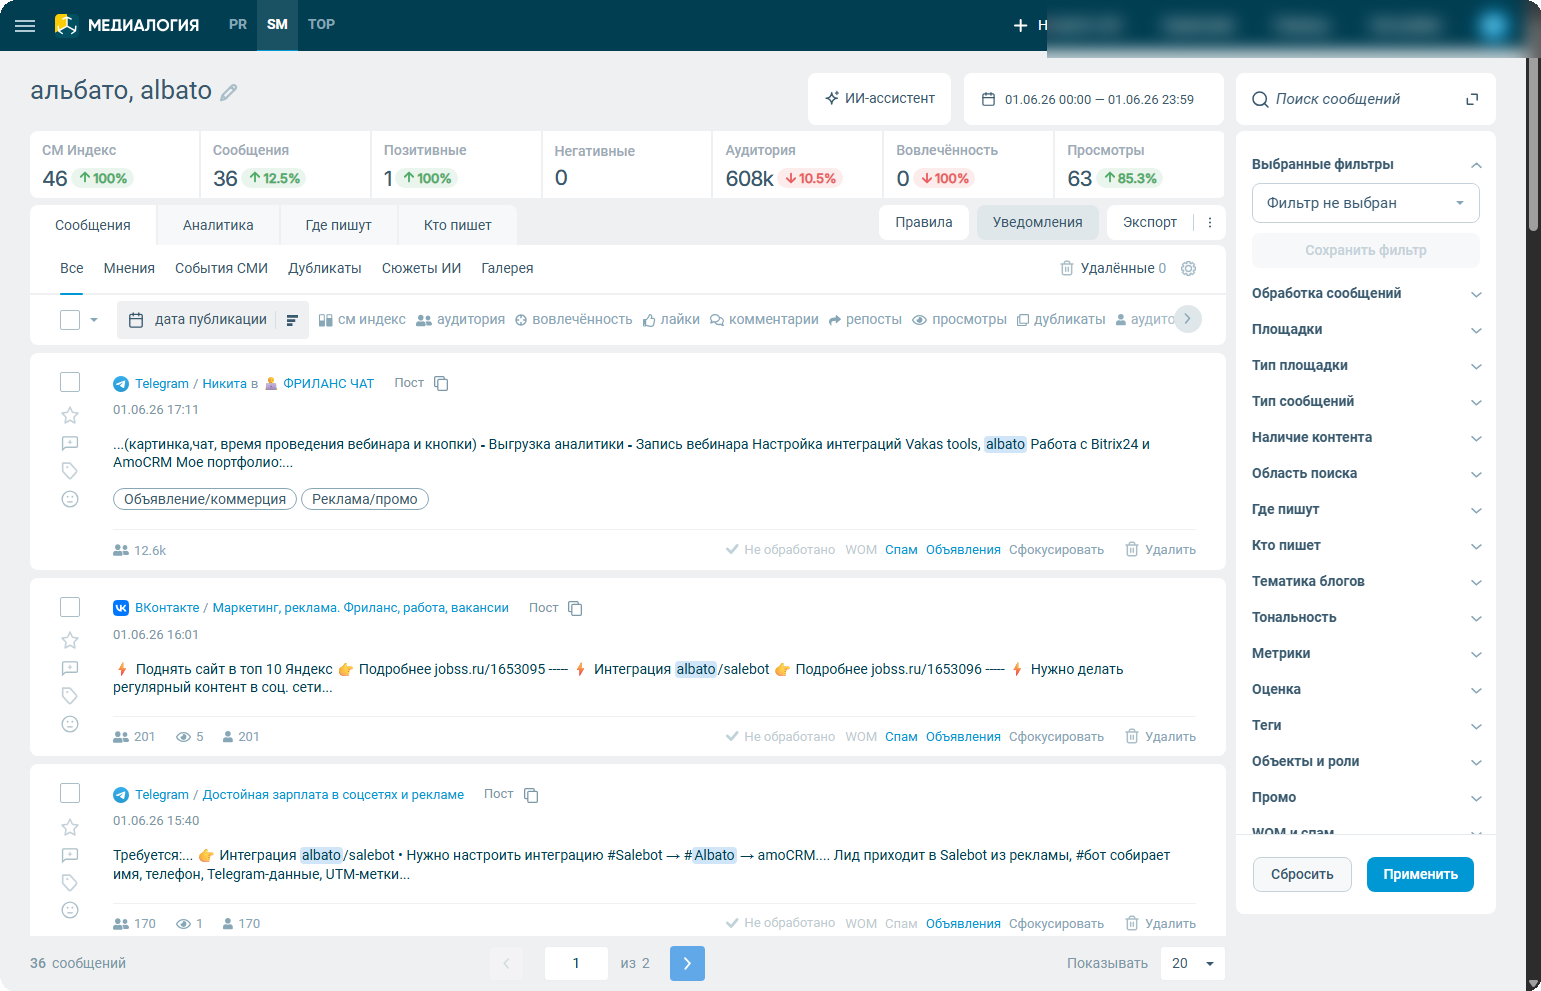Image resolution: width=1541 pixels, height=991 pixels.
Task: Open the hamburger main menu
Action: pos(25,25)
